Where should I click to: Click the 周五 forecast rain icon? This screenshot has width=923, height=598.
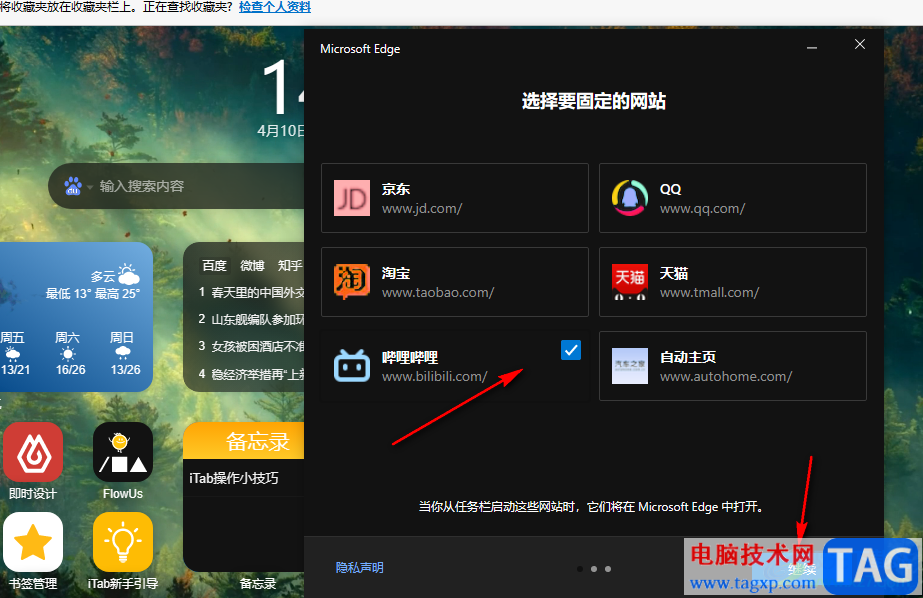pos(12,353)
